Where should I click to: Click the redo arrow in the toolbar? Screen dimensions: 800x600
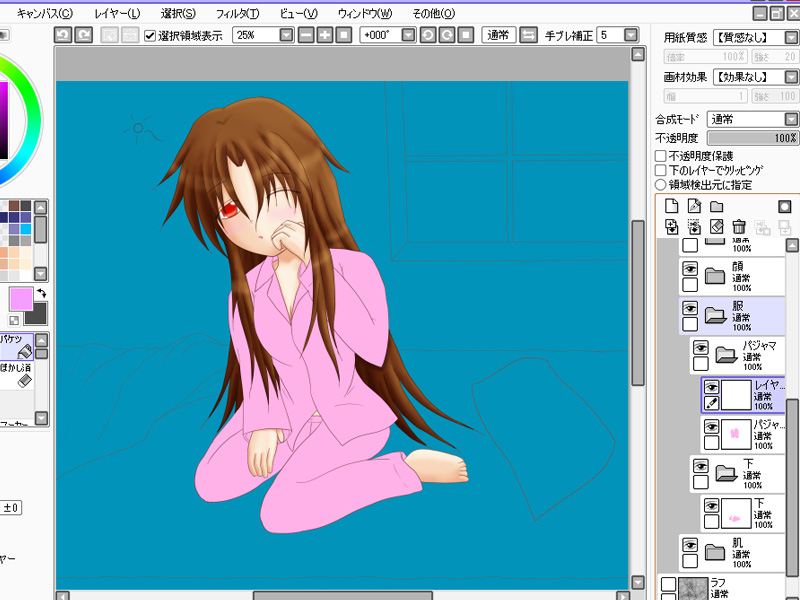[x=84, y=35]
